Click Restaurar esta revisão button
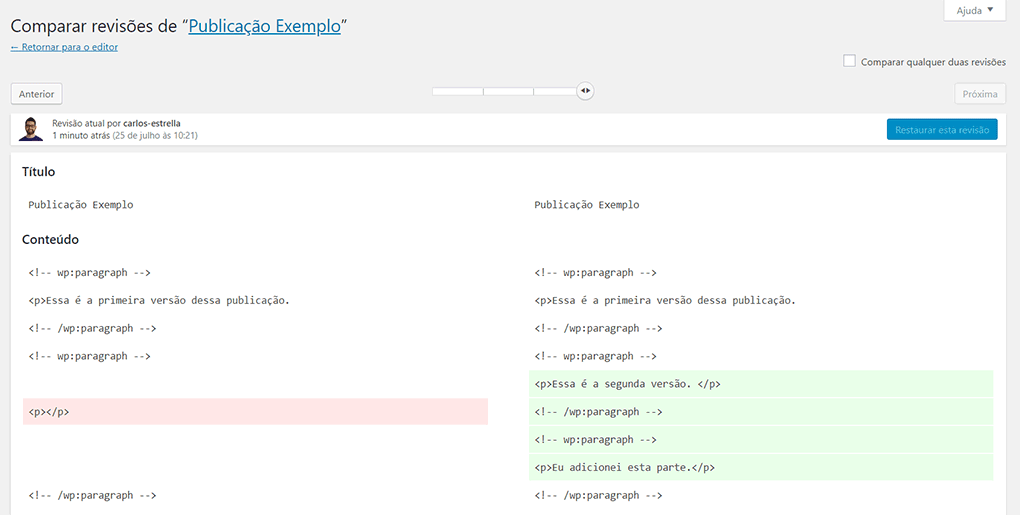Viewport: 1020px width, 515px height. click(x=942, y=129)
